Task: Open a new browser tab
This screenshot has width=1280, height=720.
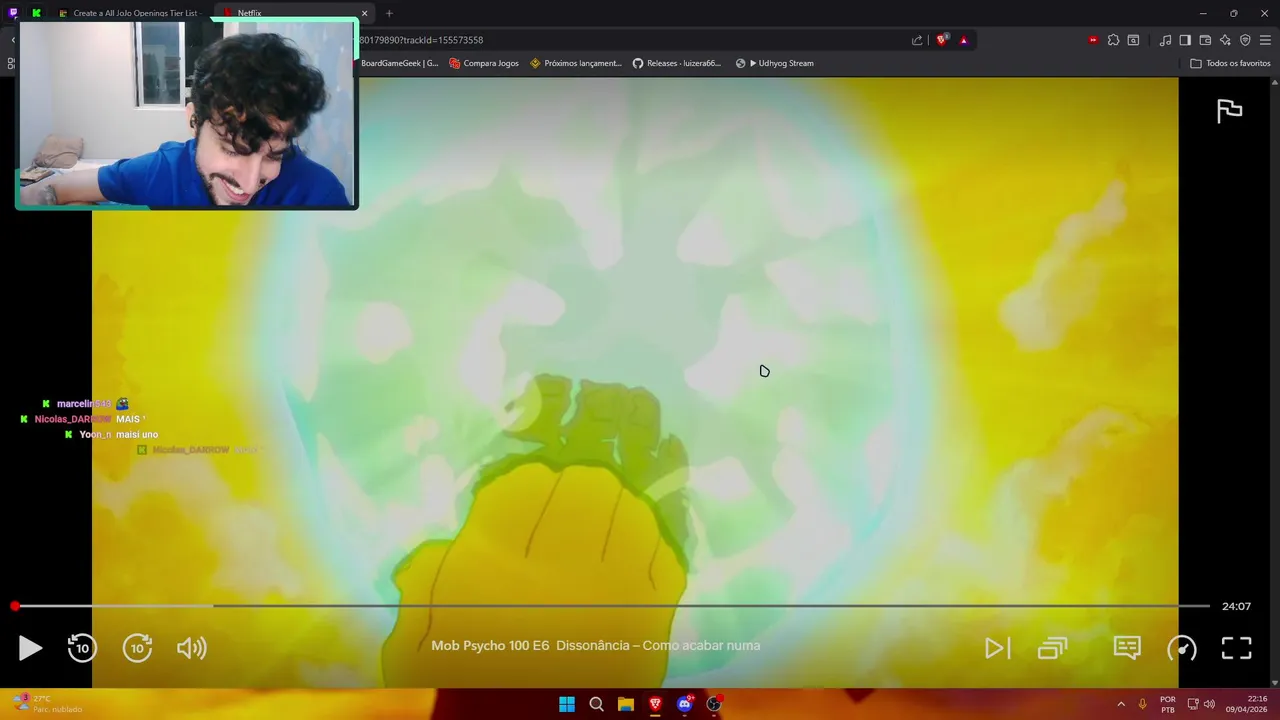Action: pos(389,13)
